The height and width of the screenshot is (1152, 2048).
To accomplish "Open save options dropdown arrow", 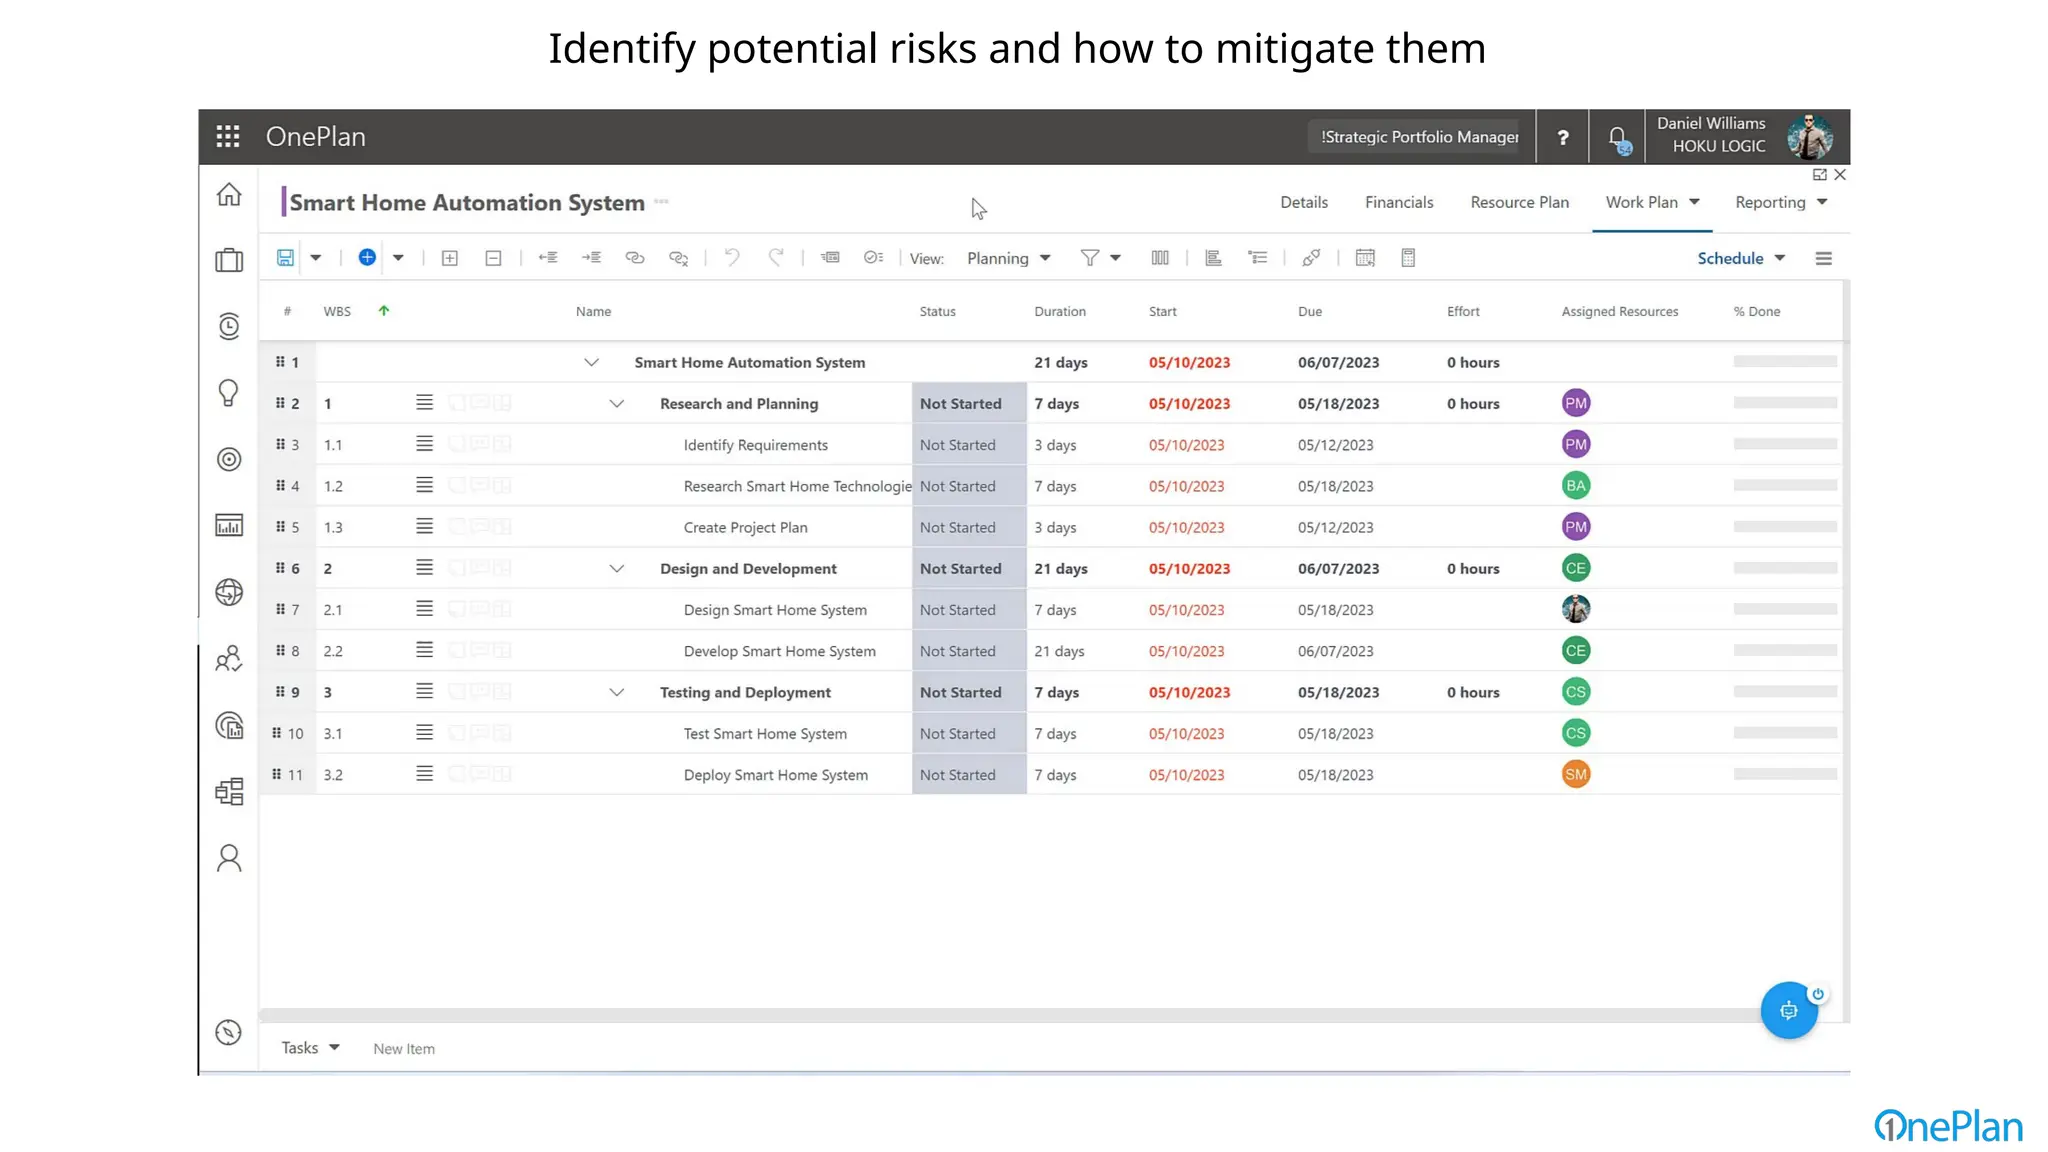I will click(x=316, y=258).
